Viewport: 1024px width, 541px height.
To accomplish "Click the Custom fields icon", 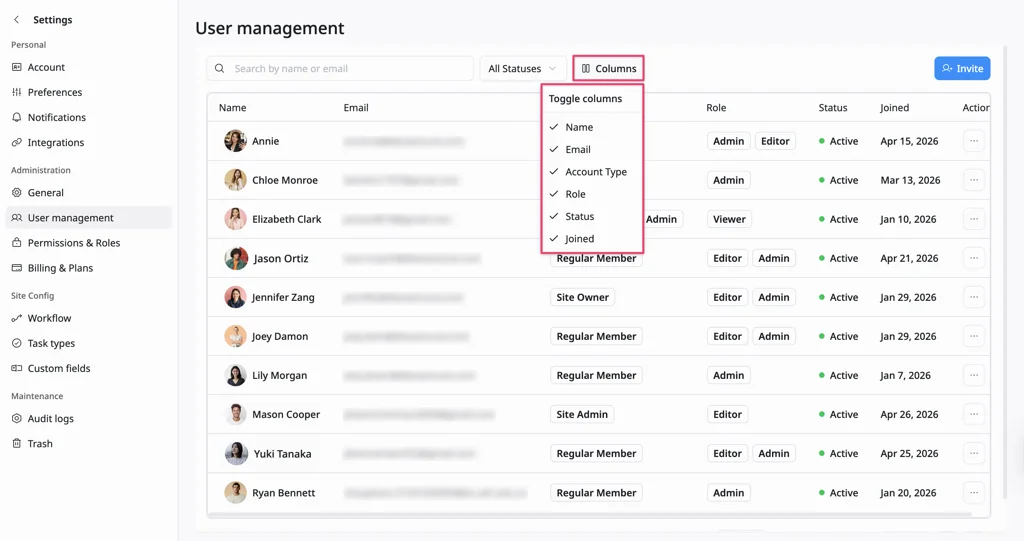I will [x=17, y=369].
